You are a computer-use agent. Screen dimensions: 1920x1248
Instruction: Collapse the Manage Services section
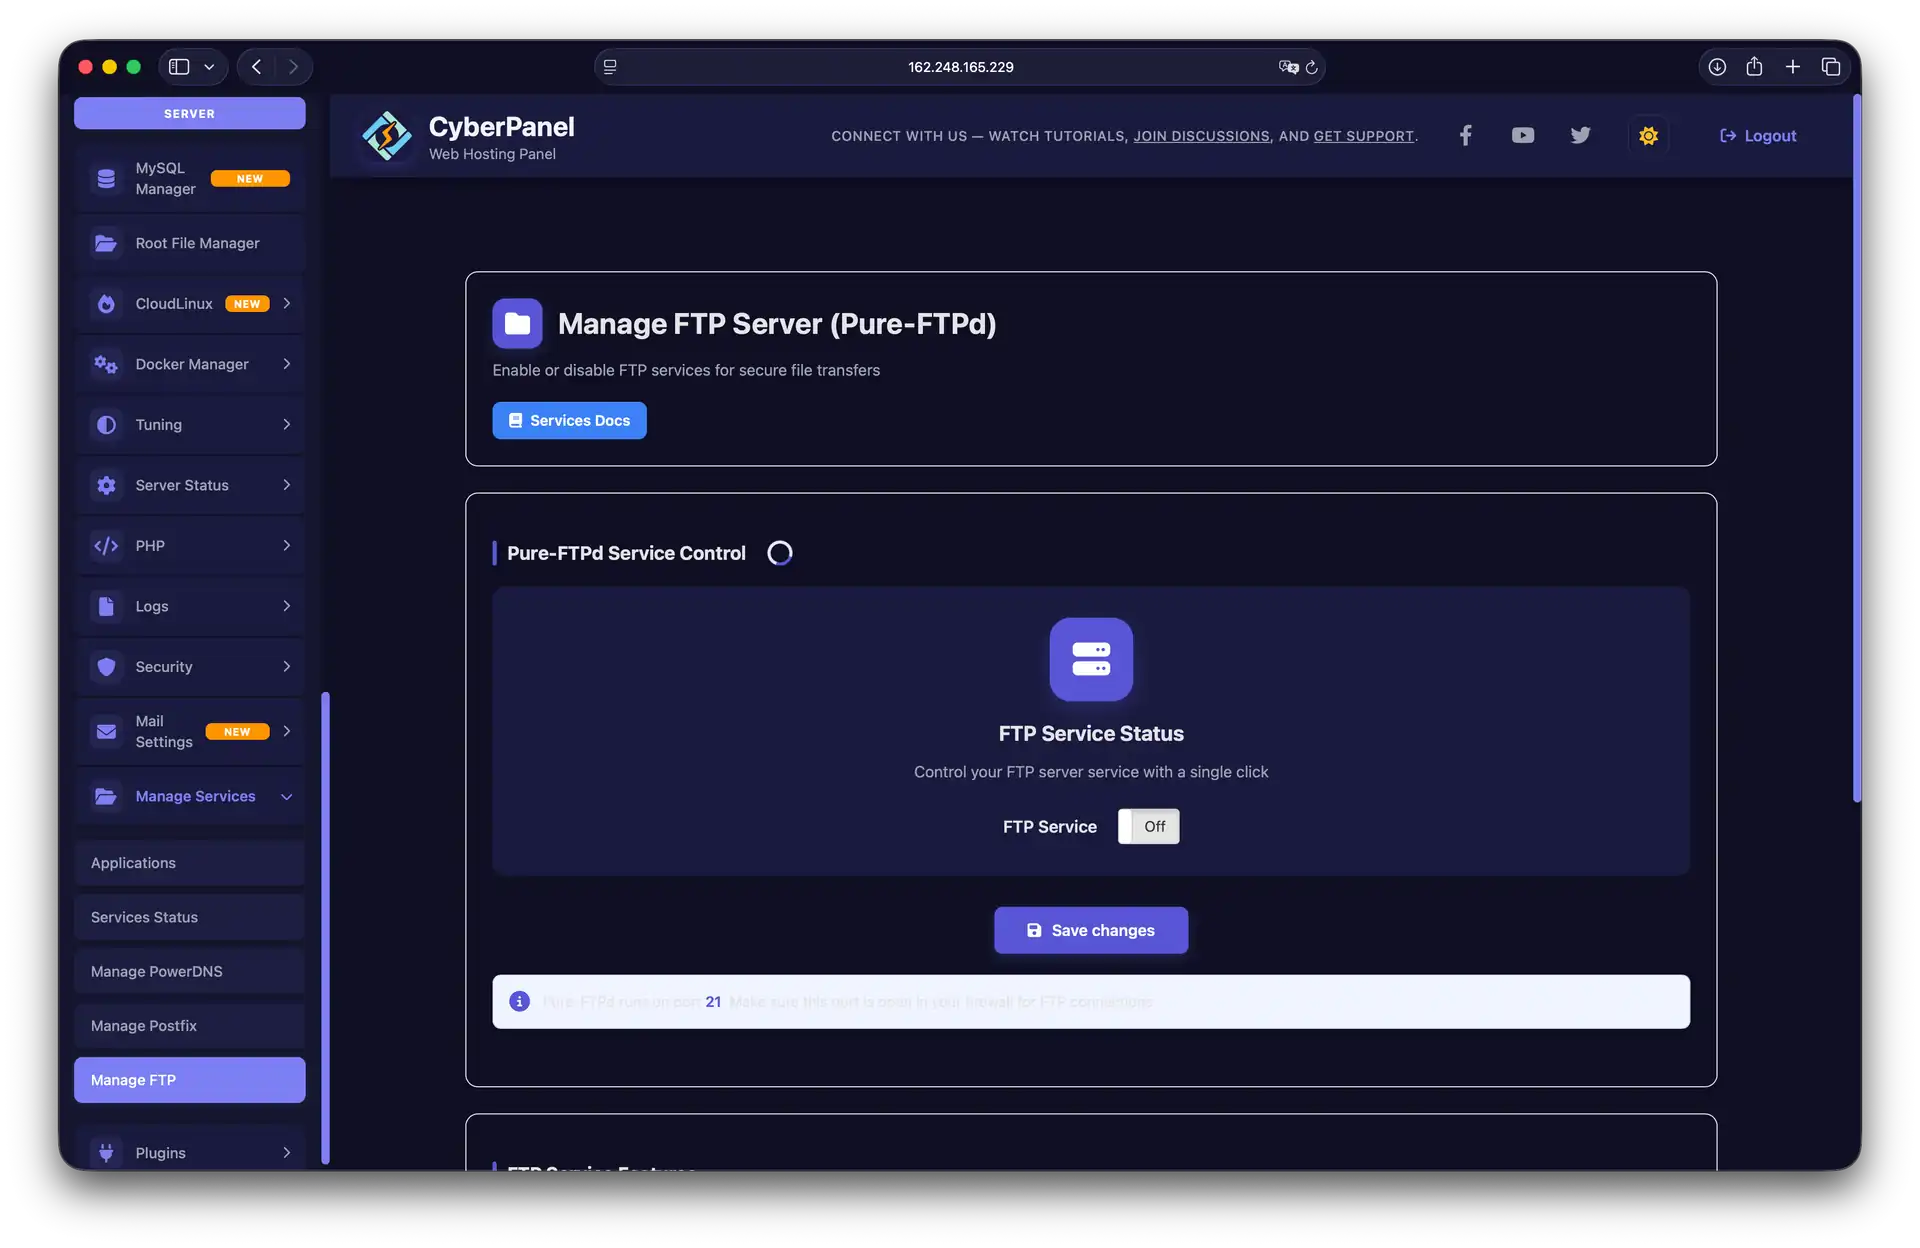coord(286,796)
